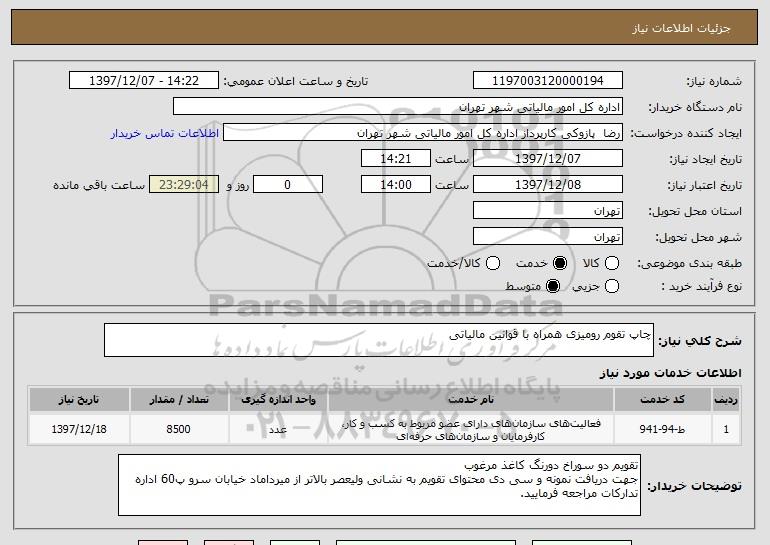Click the remaining days field showing 0
The image size is (770, 545).
click(x=288, y=185)
